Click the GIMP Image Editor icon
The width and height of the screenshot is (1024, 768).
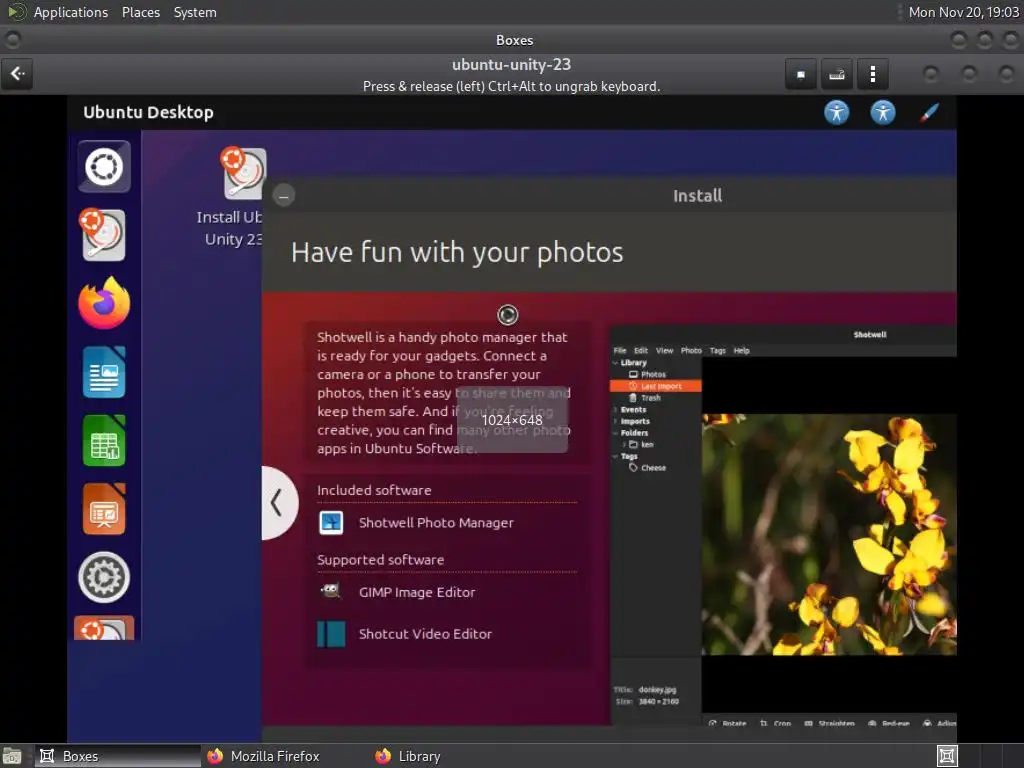(x=331, y=592)
